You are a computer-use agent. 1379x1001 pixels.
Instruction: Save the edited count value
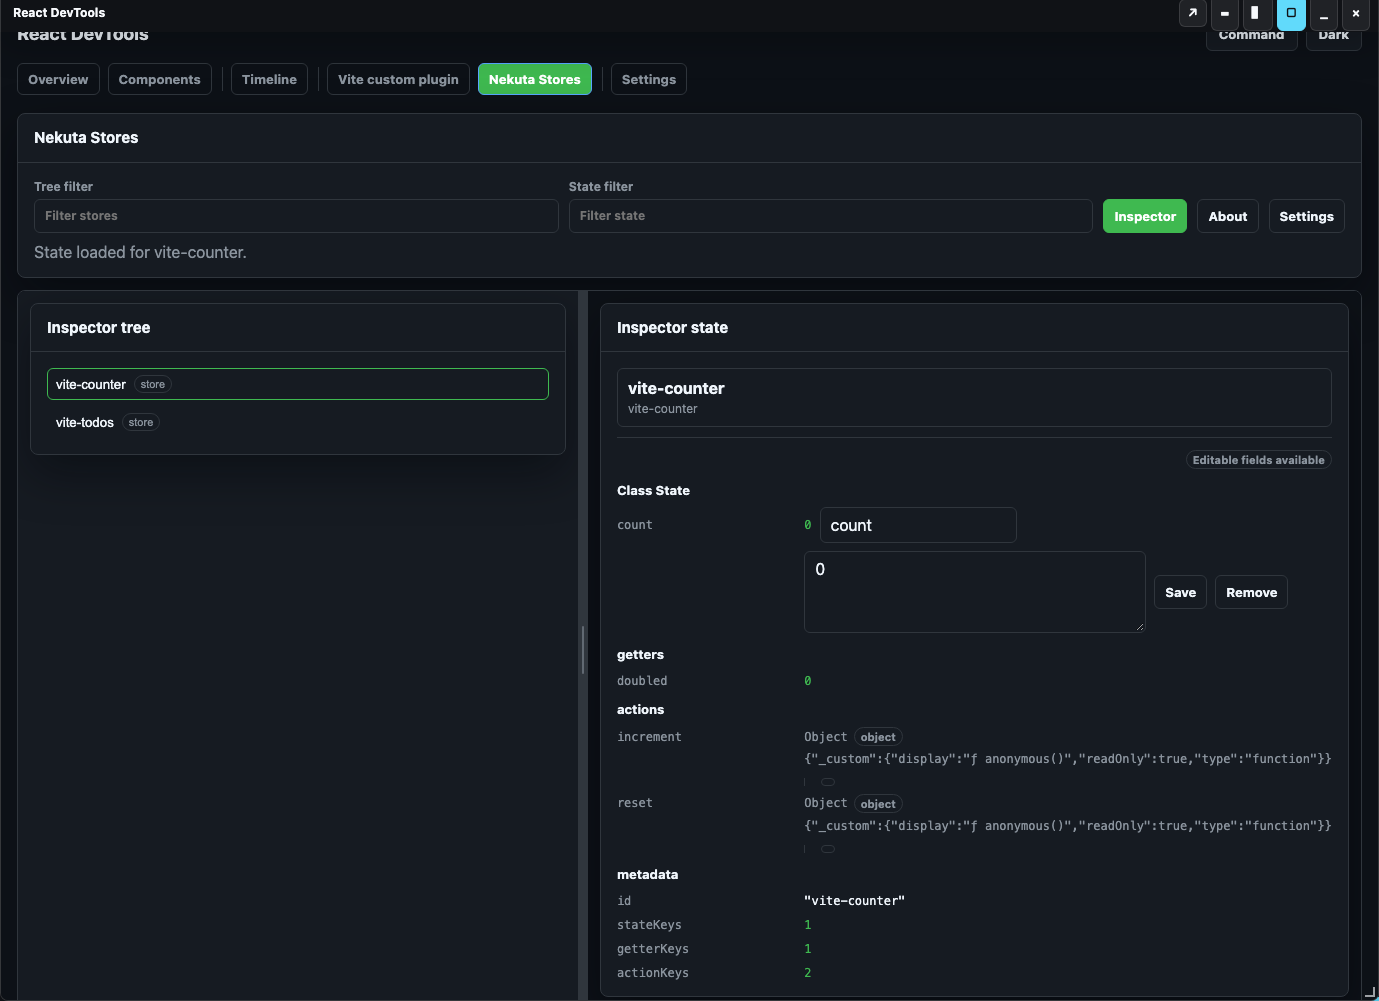pyautogui.click(x=1181, y=592)
